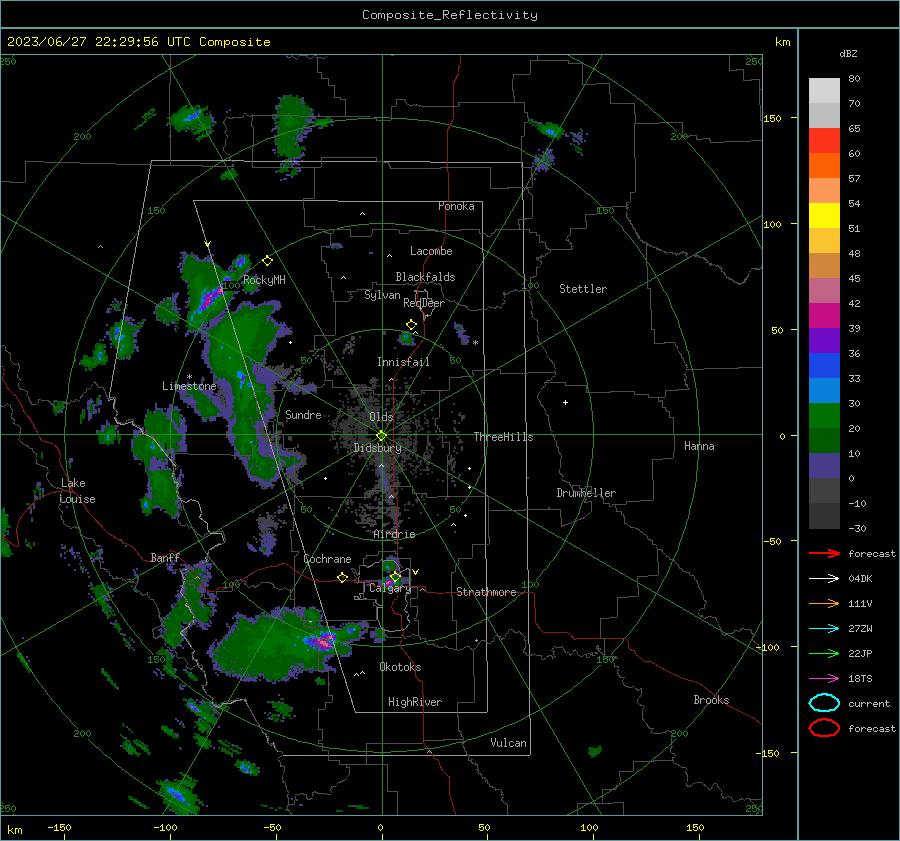Screen dimensions: 900x841
Task: Click the Calgary city label
Action: tap(390, 588)
